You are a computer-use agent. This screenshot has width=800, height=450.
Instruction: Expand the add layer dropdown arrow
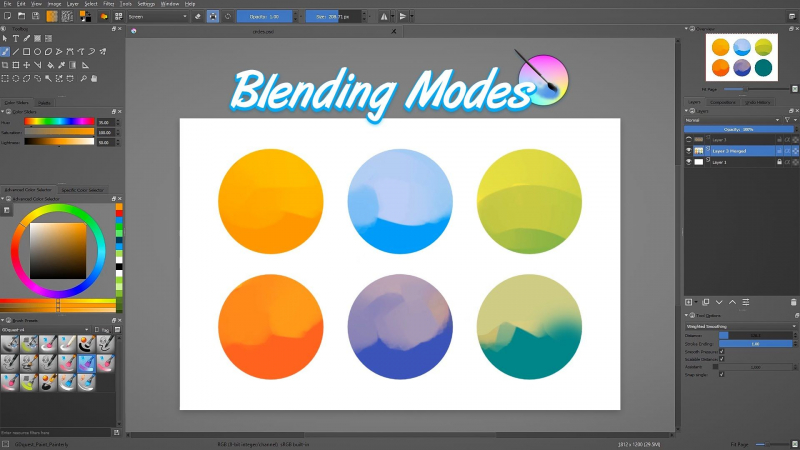tap(696, 302)
